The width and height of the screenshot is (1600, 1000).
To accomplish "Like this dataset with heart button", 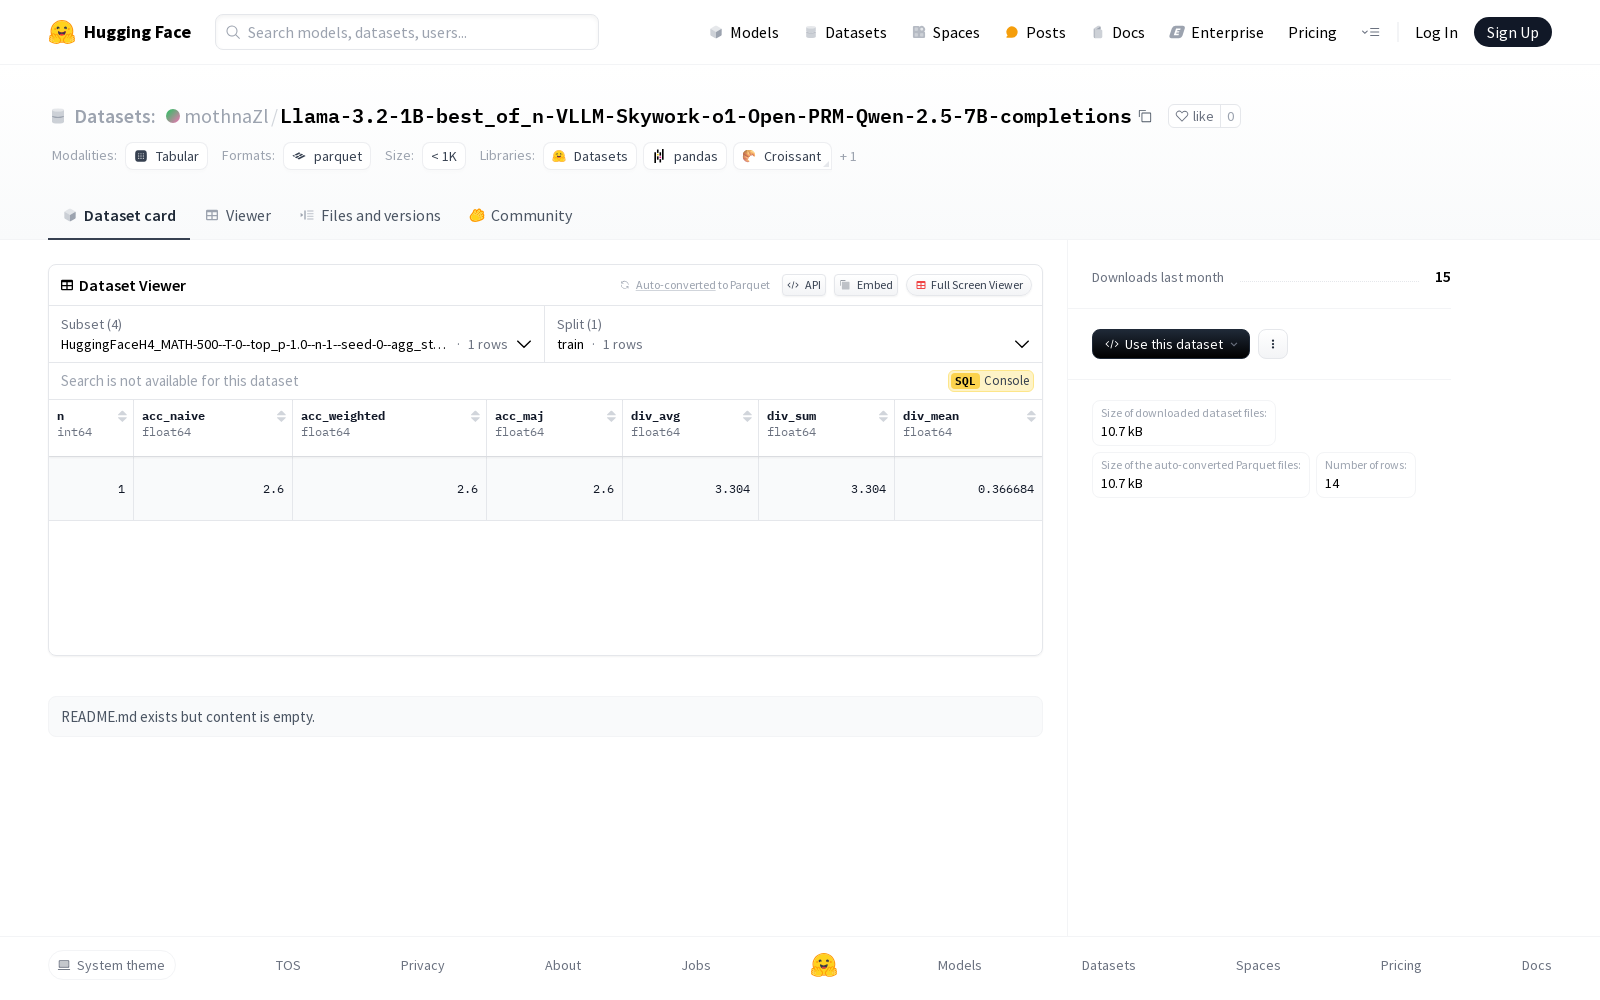I will (1194, 116).
